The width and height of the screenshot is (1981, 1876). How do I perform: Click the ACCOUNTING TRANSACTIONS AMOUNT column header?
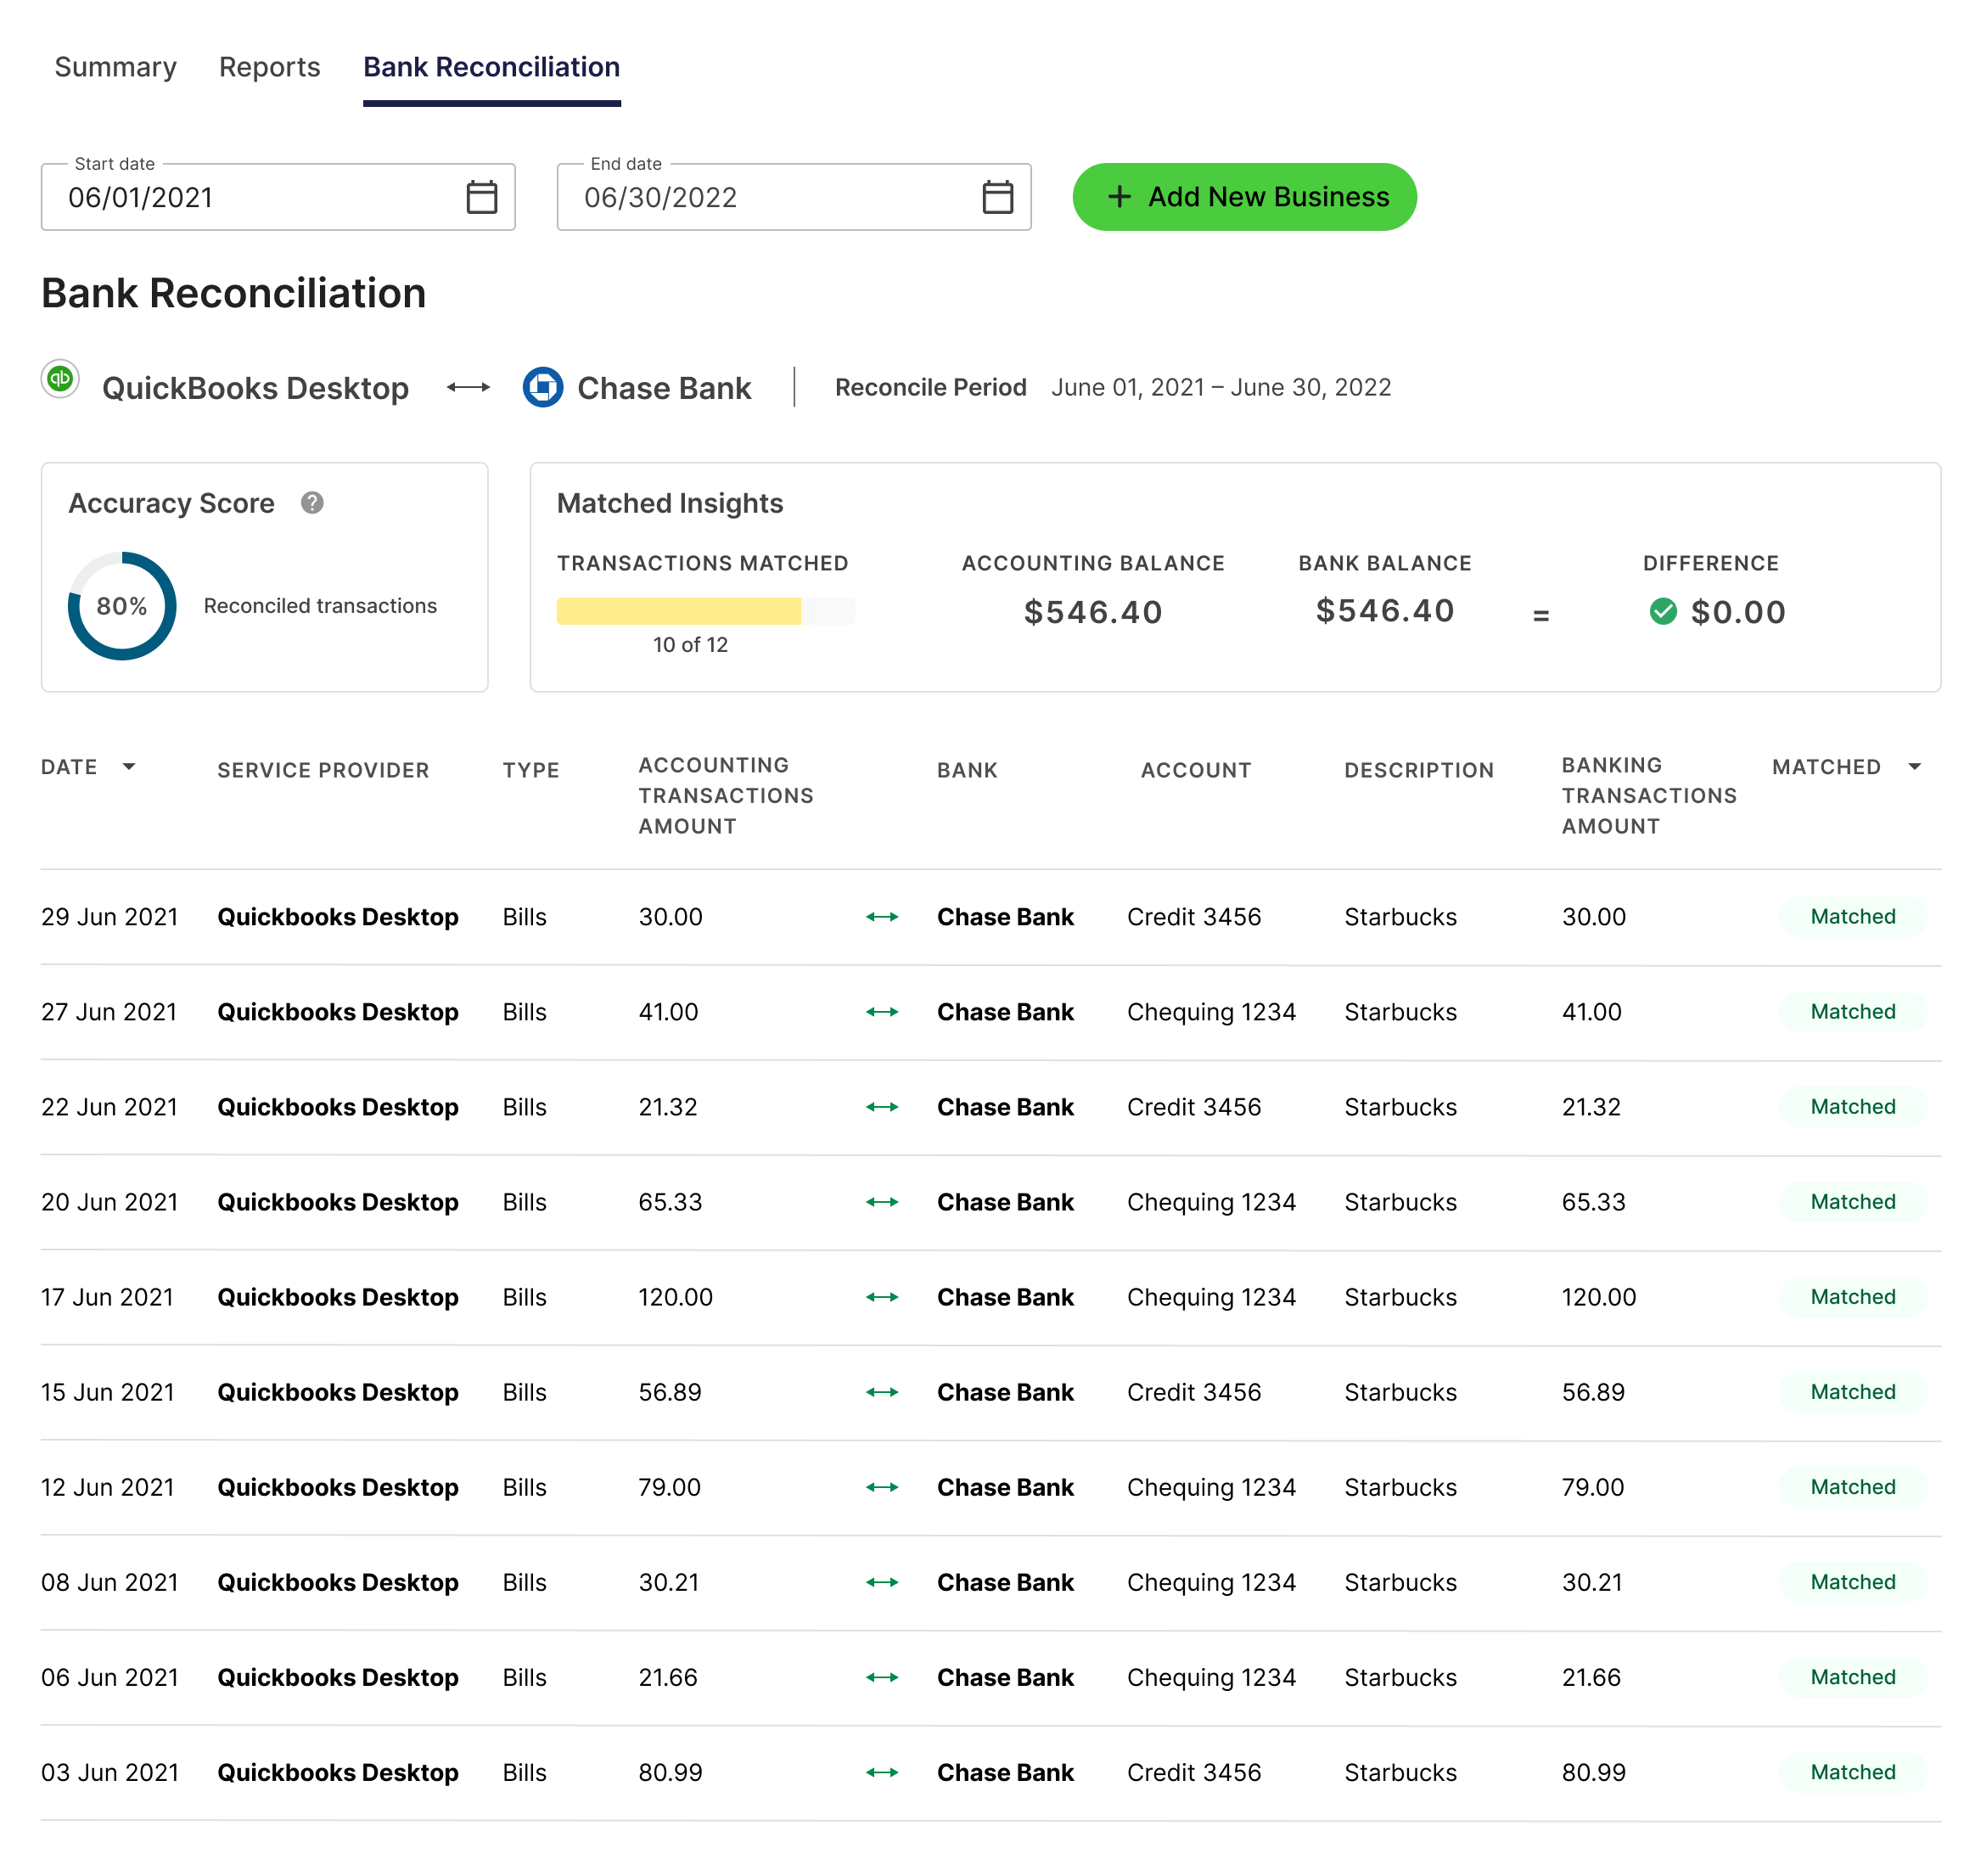[x=726, y=796]
